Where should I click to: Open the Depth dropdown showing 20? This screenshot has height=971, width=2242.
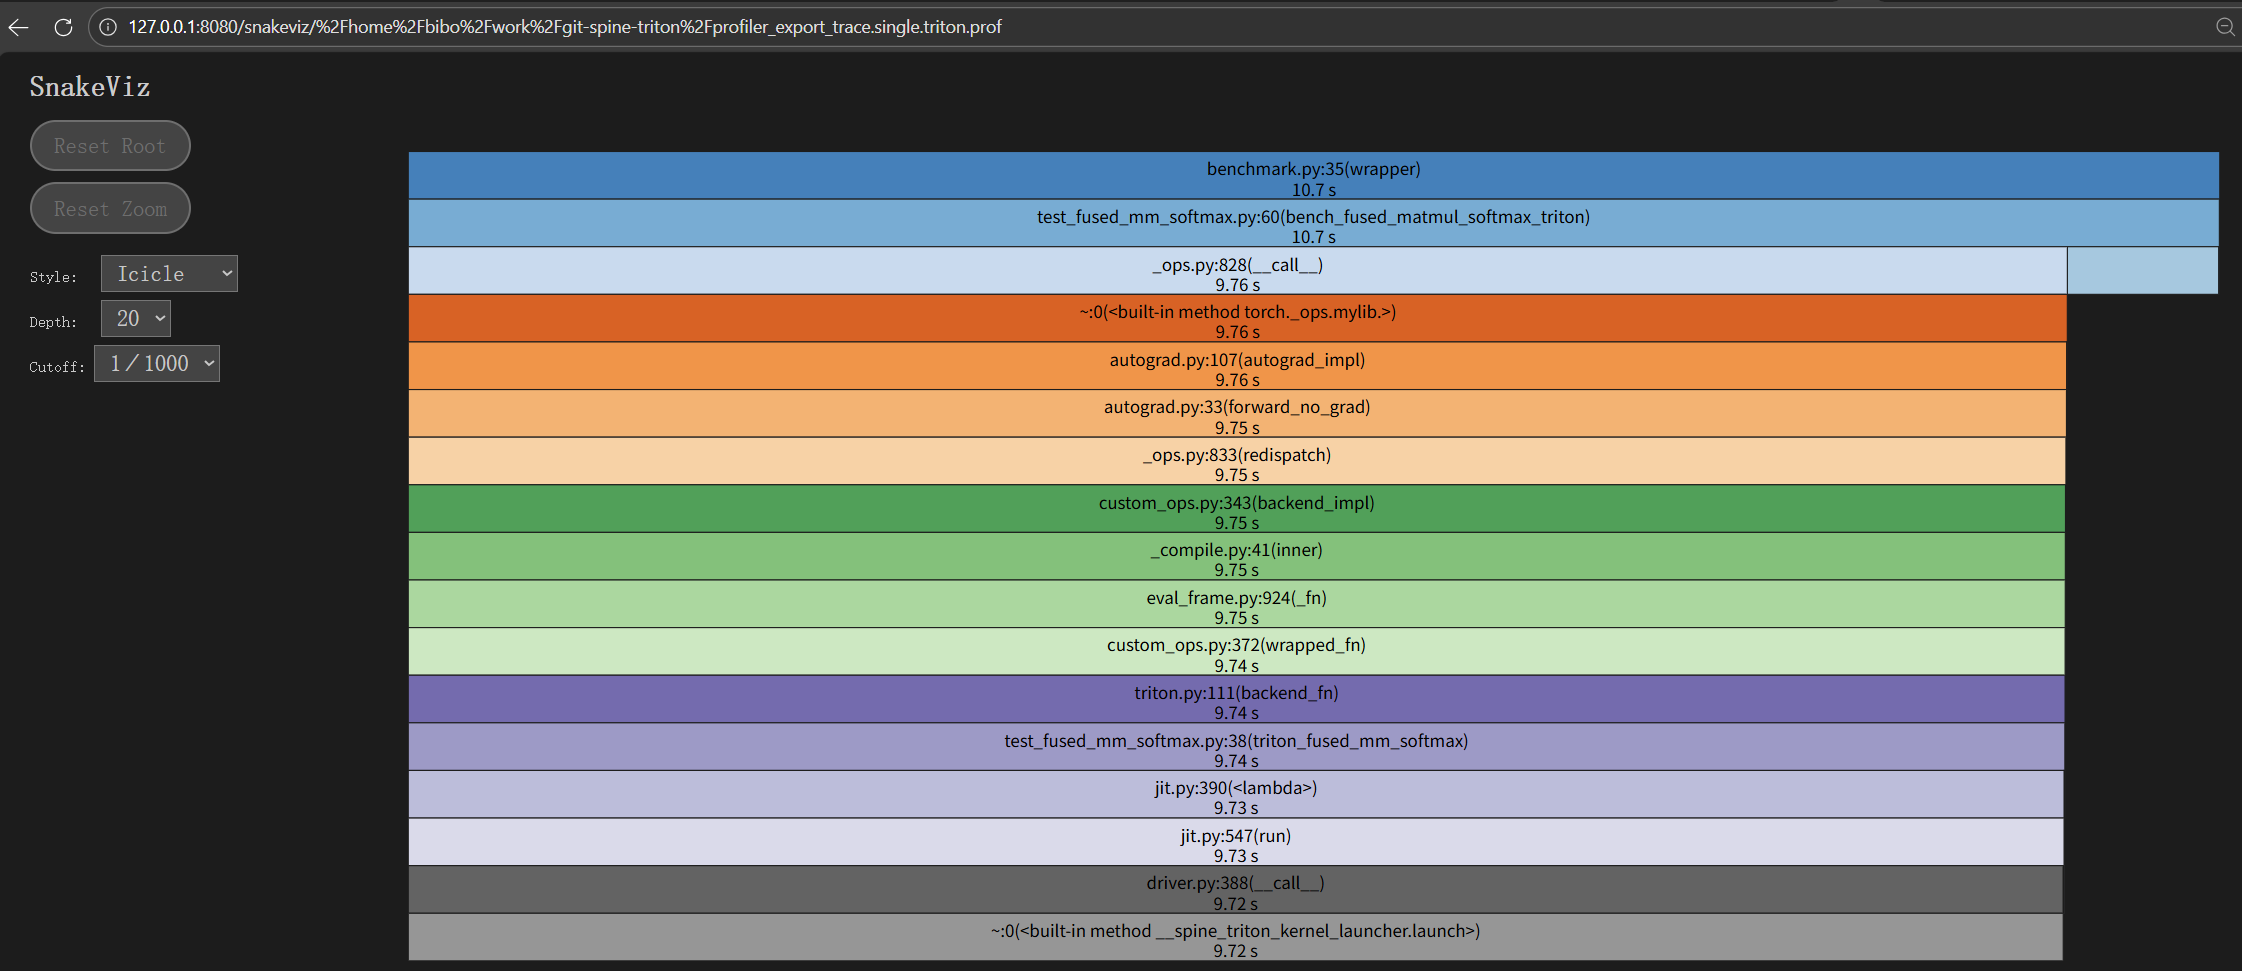[x=136, y=319]
